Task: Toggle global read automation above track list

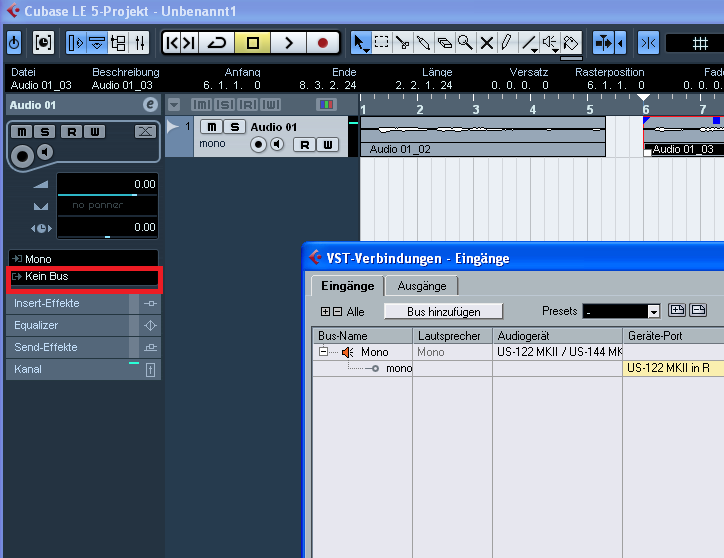Action: (248, 105)
